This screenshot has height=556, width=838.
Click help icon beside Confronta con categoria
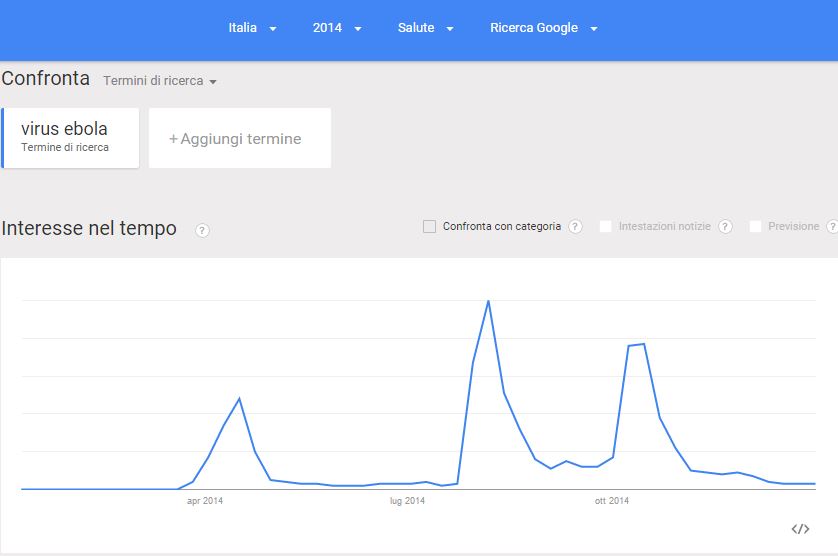tap(575, 227)
